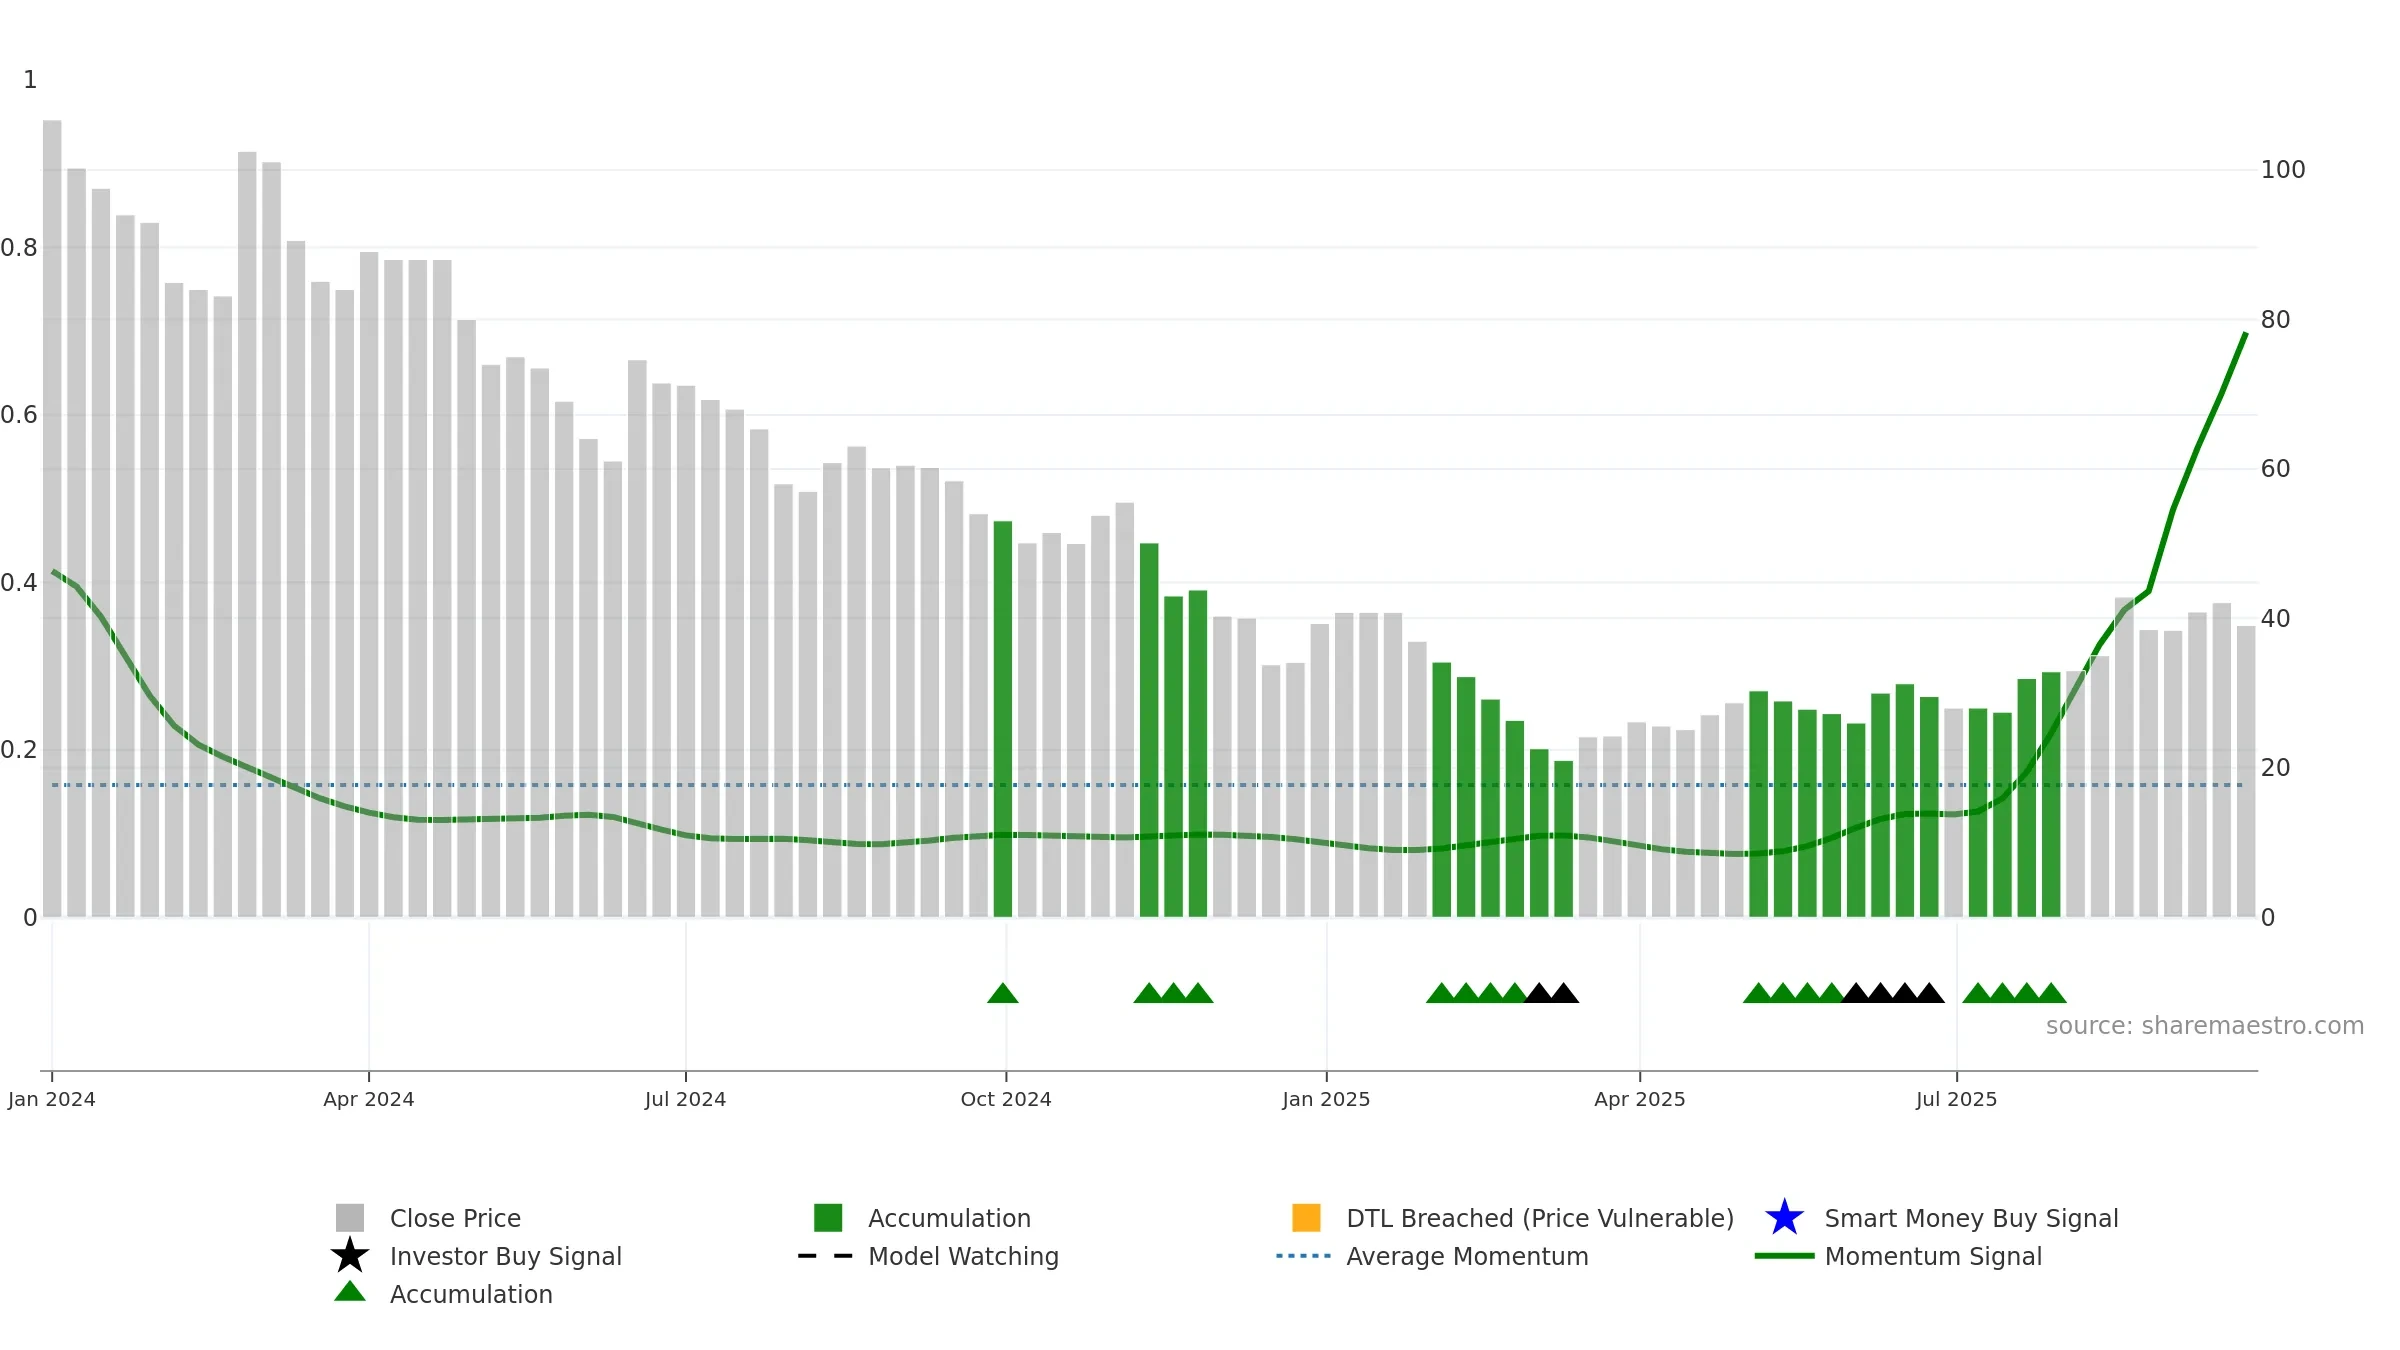This screenshot has width=2400, height=1350.
Task: Click the first green accumulation bar
Action: [x=1003, y=719]
